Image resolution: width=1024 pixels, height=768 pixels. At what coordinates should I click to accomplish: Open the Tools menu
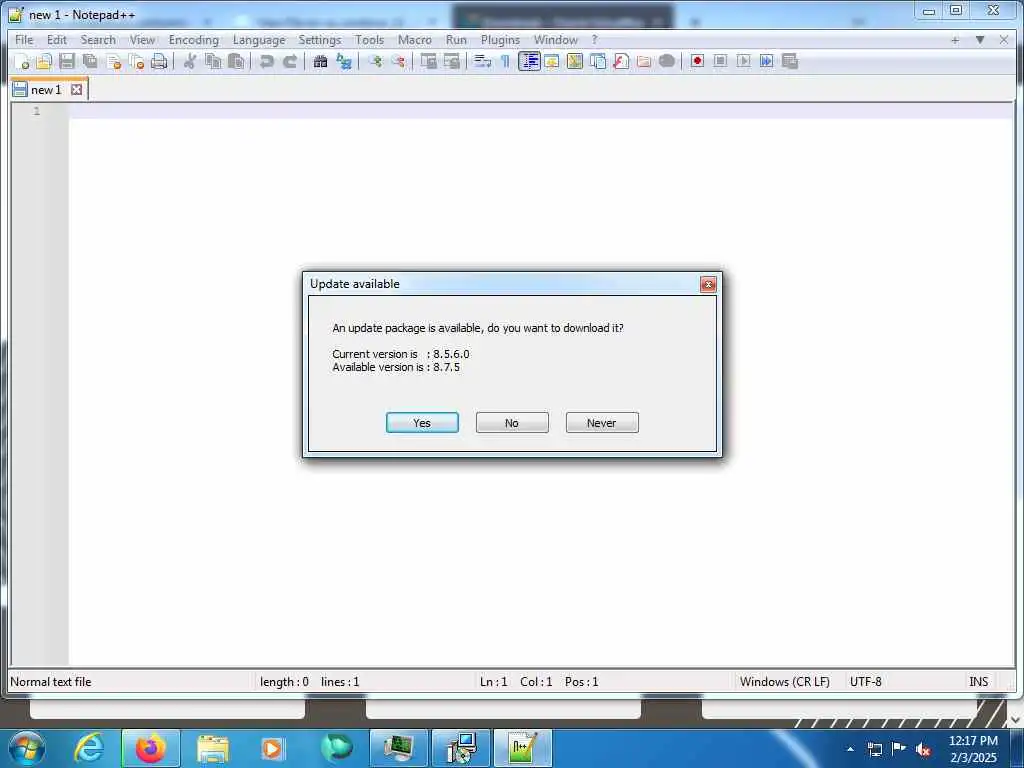370,40
